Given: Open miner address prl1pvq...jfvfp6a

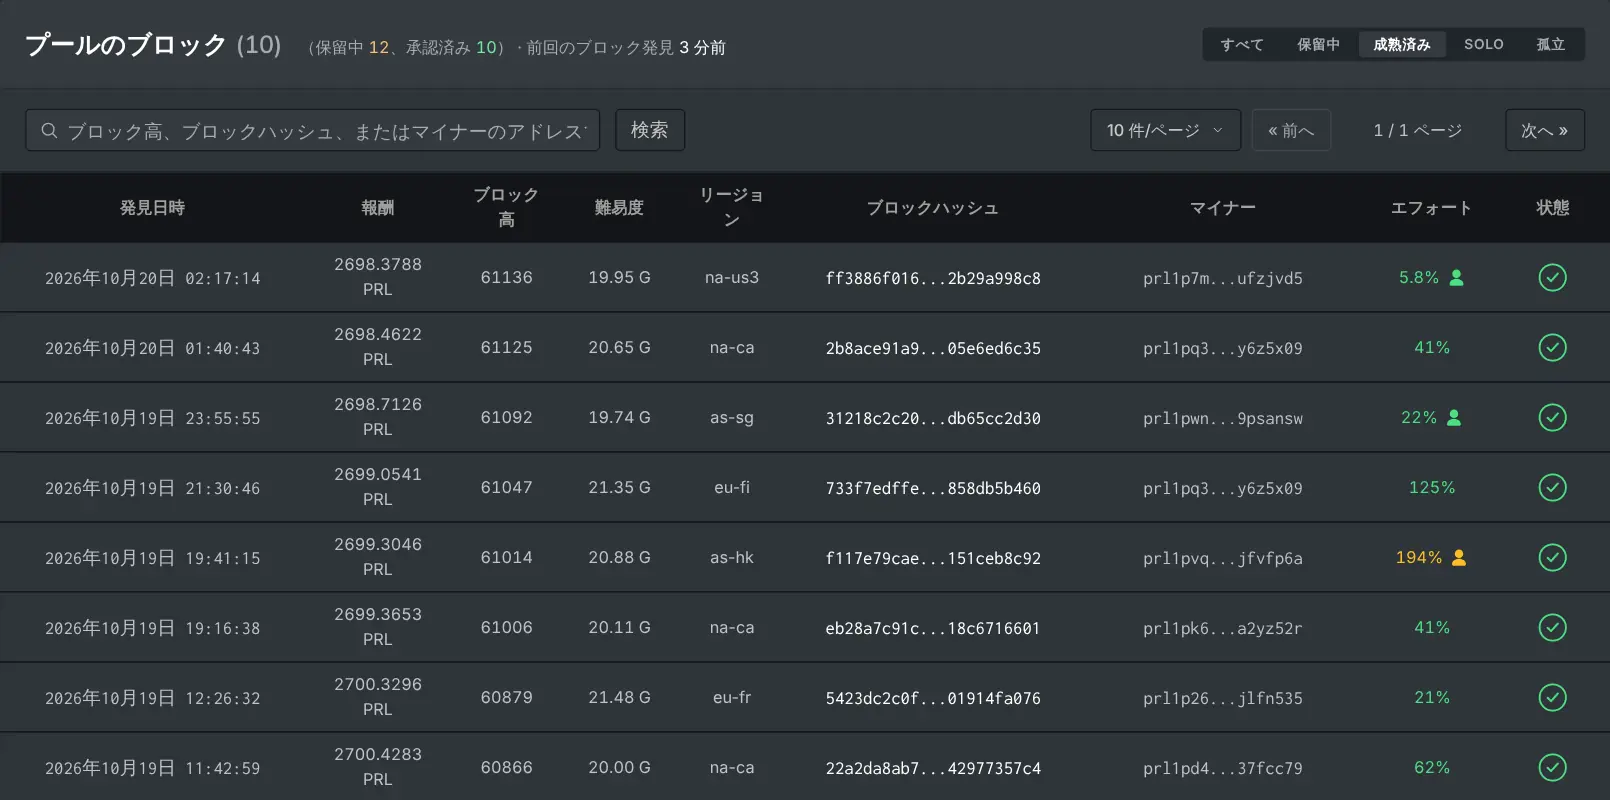Looking at the screenshot, I should pos(1223,558).
